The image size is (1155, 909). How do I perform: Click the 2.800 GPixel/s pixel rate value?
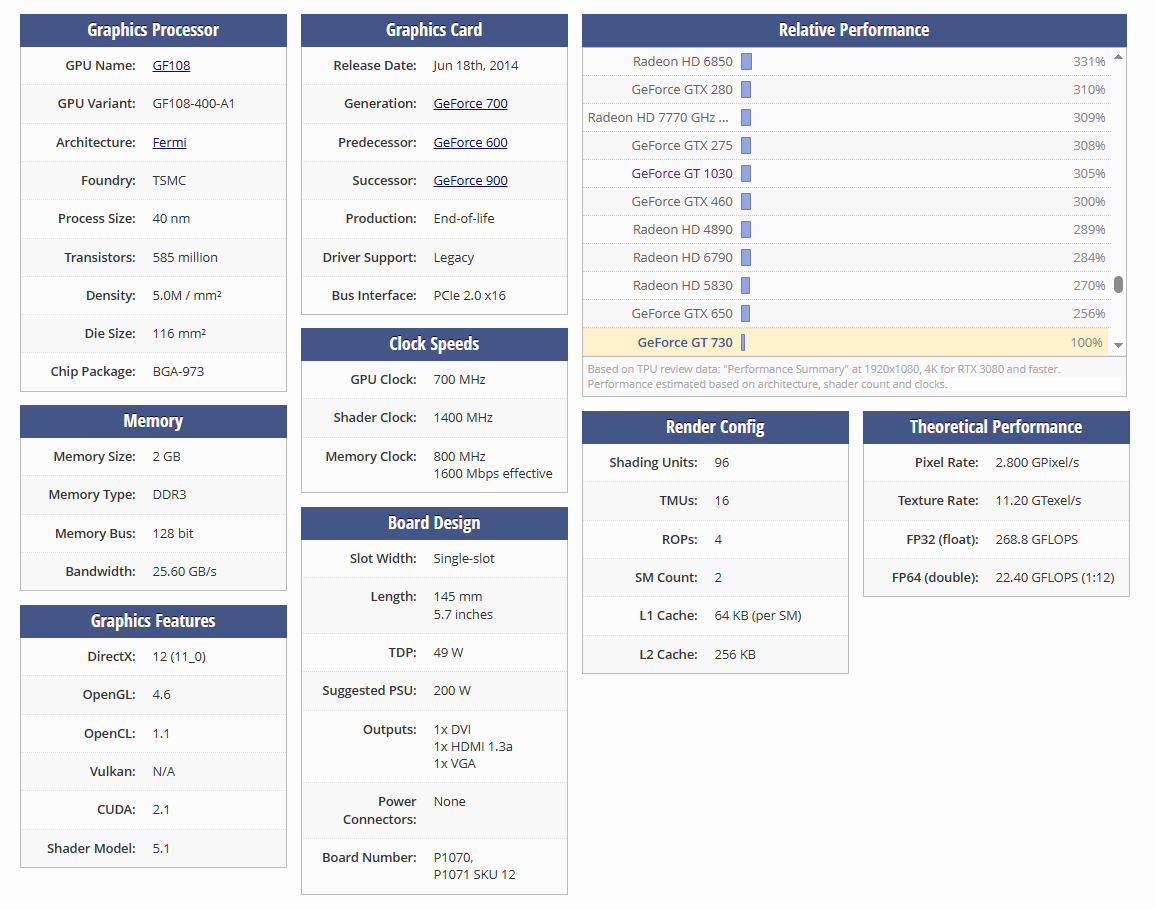pyautogui.click(x=1037, y=463)
